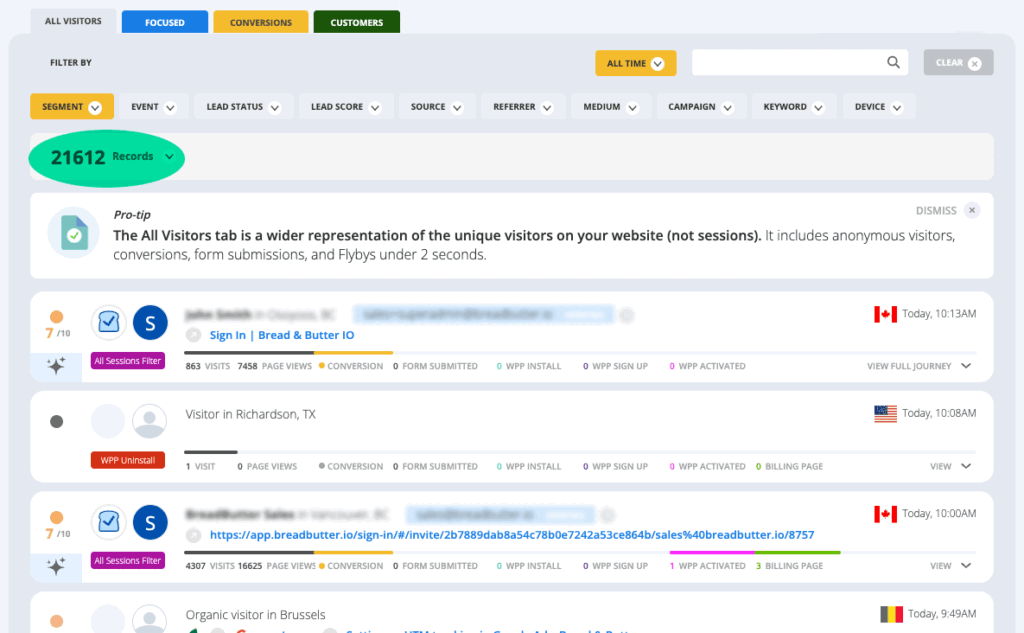The image size is (1024, 633).
Task: Dismiss the Pro-tip banner
Action: [x=972, y=211]
